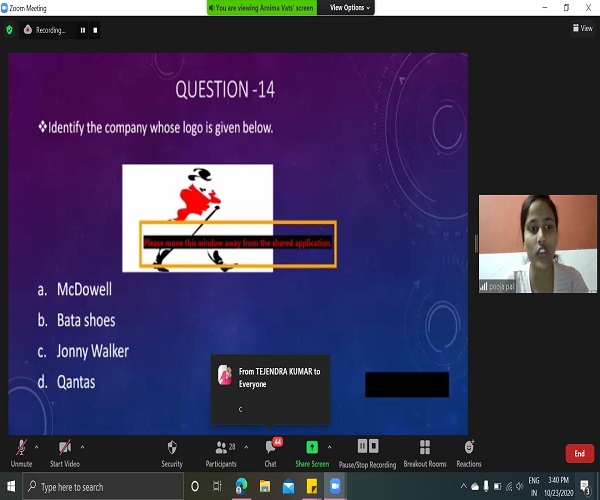Open Microsoft Edge from taskbar

coord(241,486)
